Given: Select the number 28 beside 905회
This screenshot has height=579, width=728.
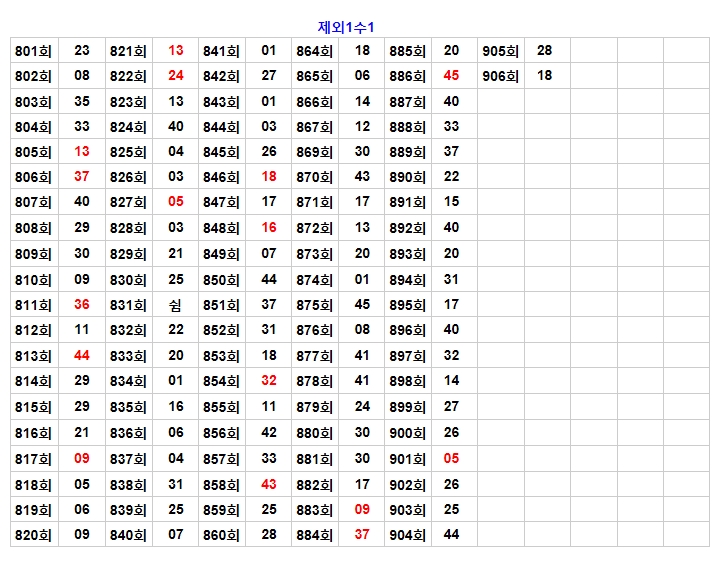Looking at the screenshot, I should pyautogui.click(x=544, y=51).
